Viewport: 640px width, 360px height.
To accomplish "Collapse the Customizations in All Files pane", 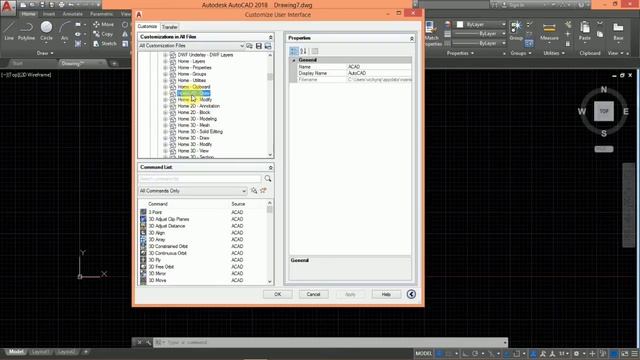I will pyautogui.click(x=270, y=37).
